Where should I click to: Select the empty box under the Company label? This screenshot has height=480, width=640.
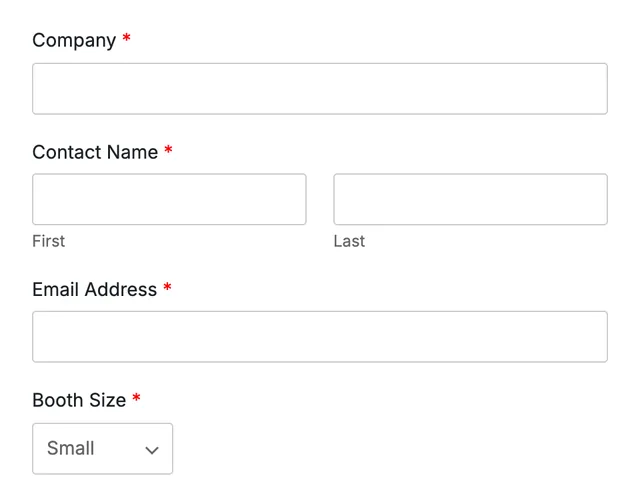pyautogui.click(x=320, y=89)
